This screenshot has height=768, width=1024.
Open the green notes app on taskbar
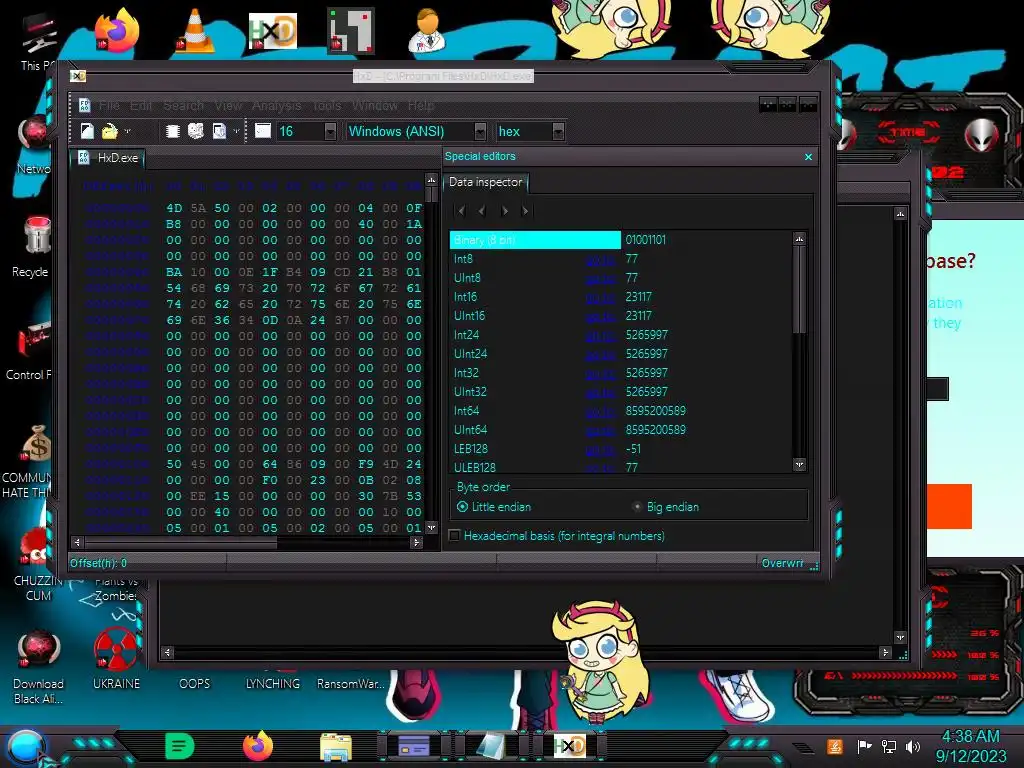coord(180,746)
